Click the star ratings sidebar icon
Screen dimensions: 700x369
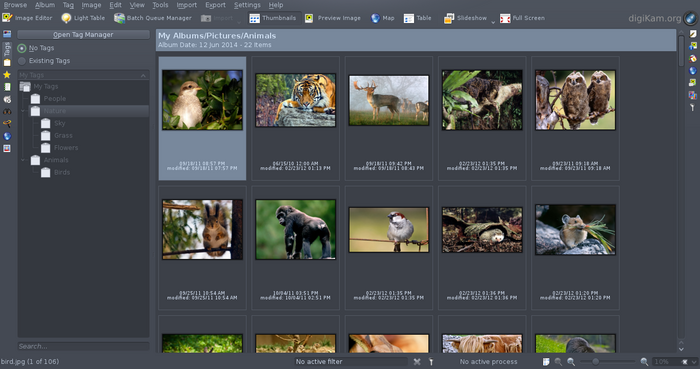[7, 75]
